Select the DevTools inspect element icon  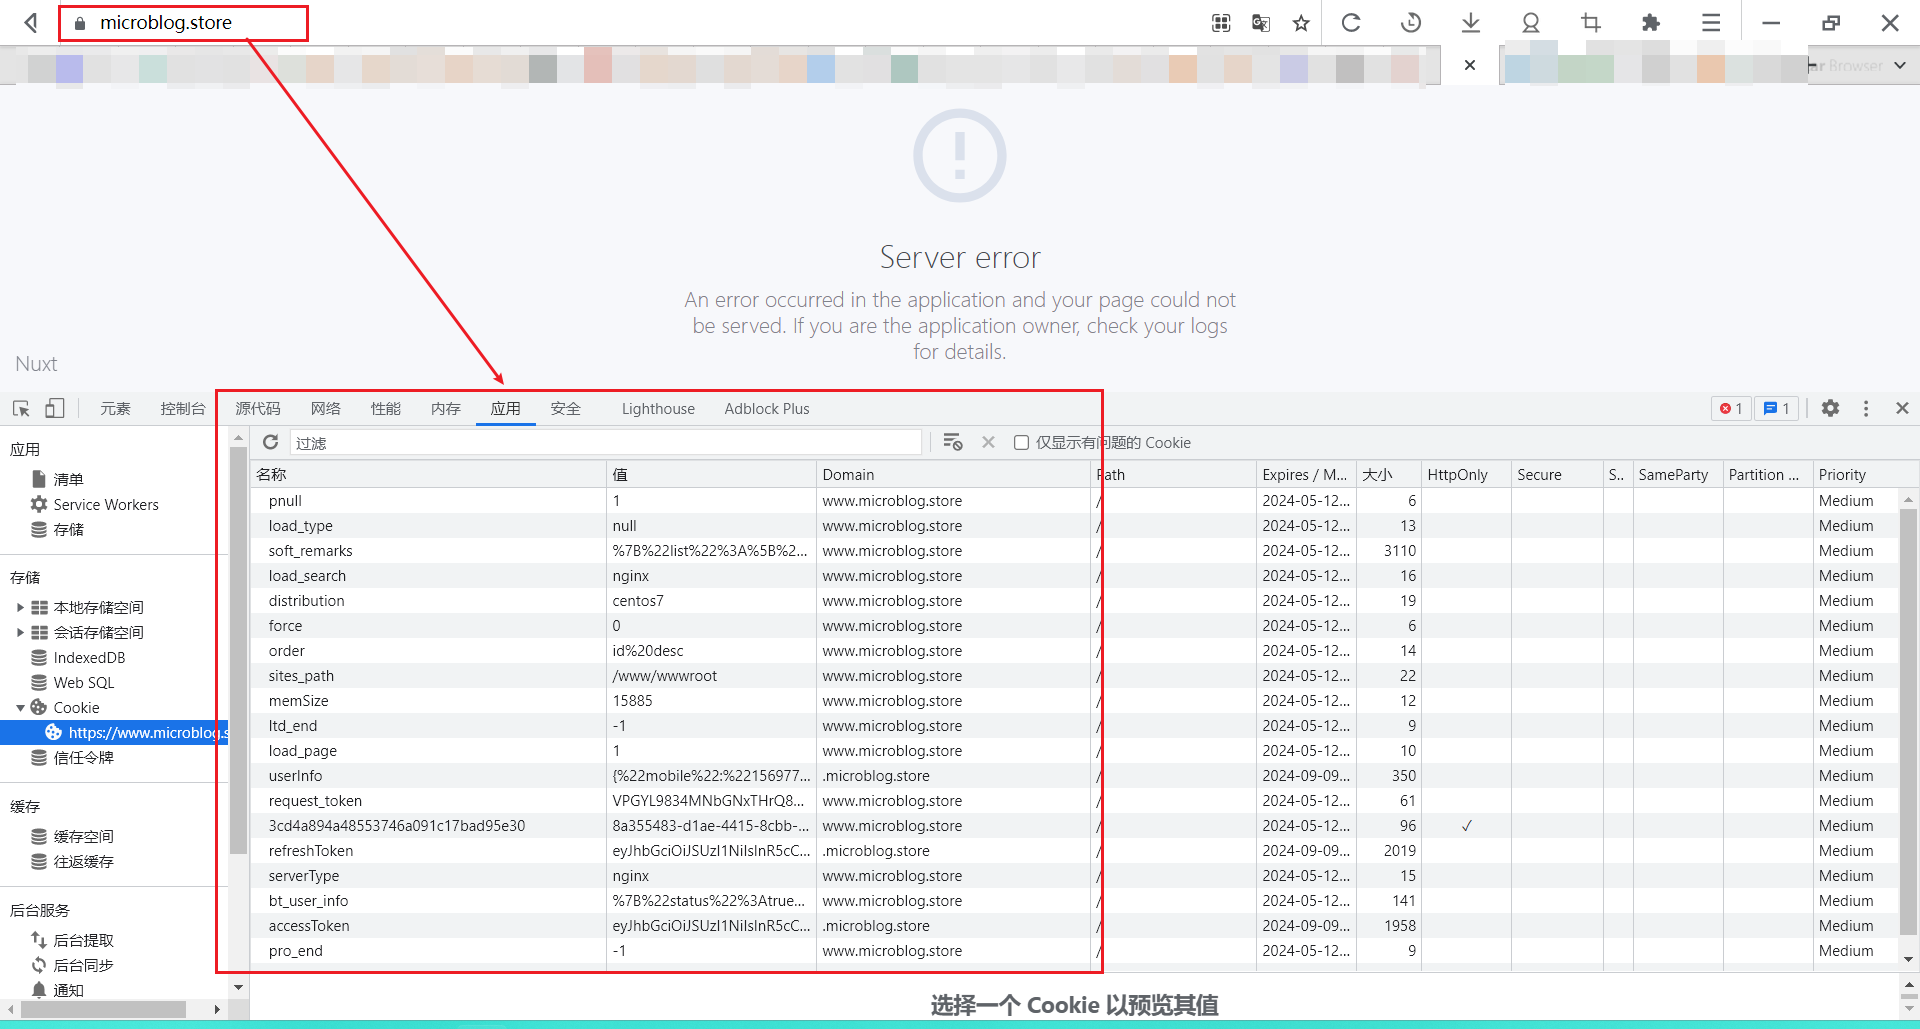(21, 408)
